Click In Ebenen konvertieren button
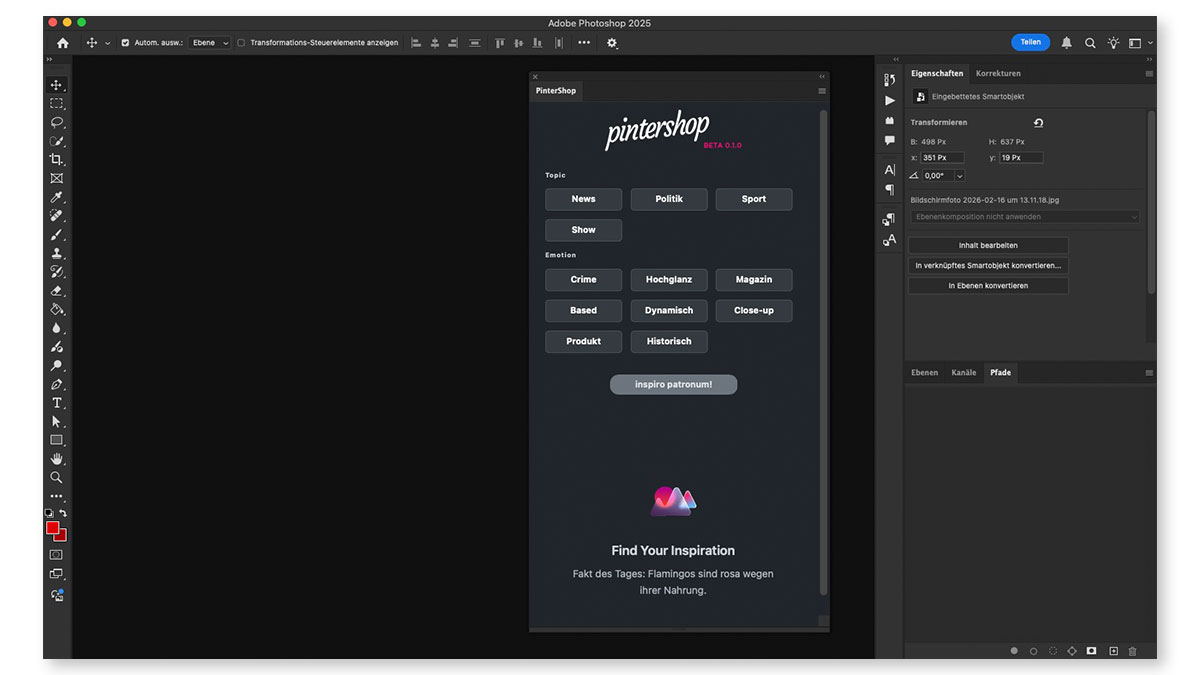 (x=988, y=286)
